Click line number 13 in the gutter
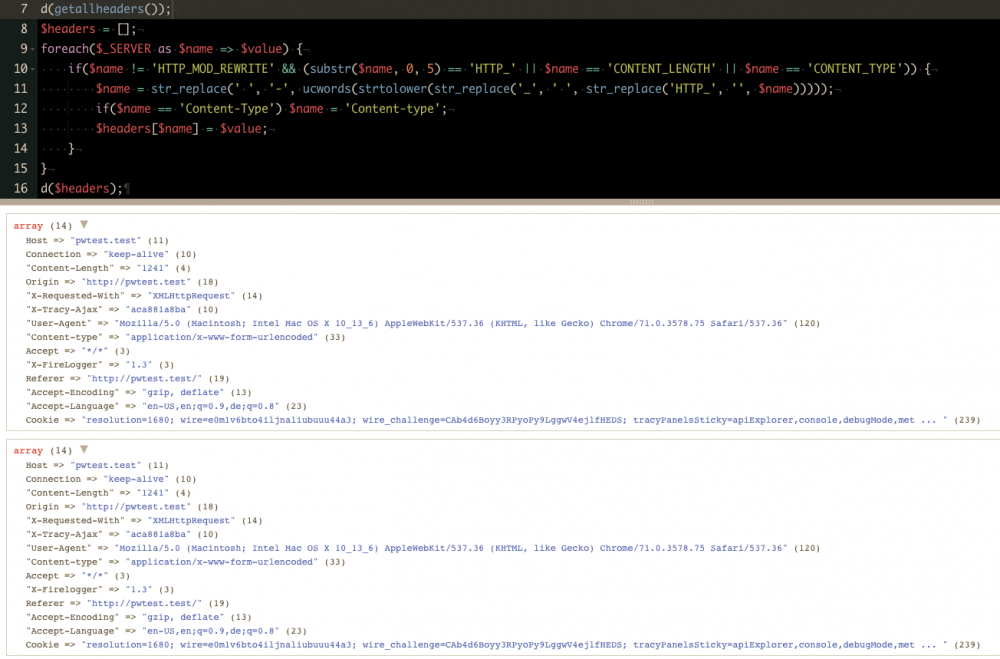Image resolution: width=1000 pixels, height=659 pixels. coord(20,129)
